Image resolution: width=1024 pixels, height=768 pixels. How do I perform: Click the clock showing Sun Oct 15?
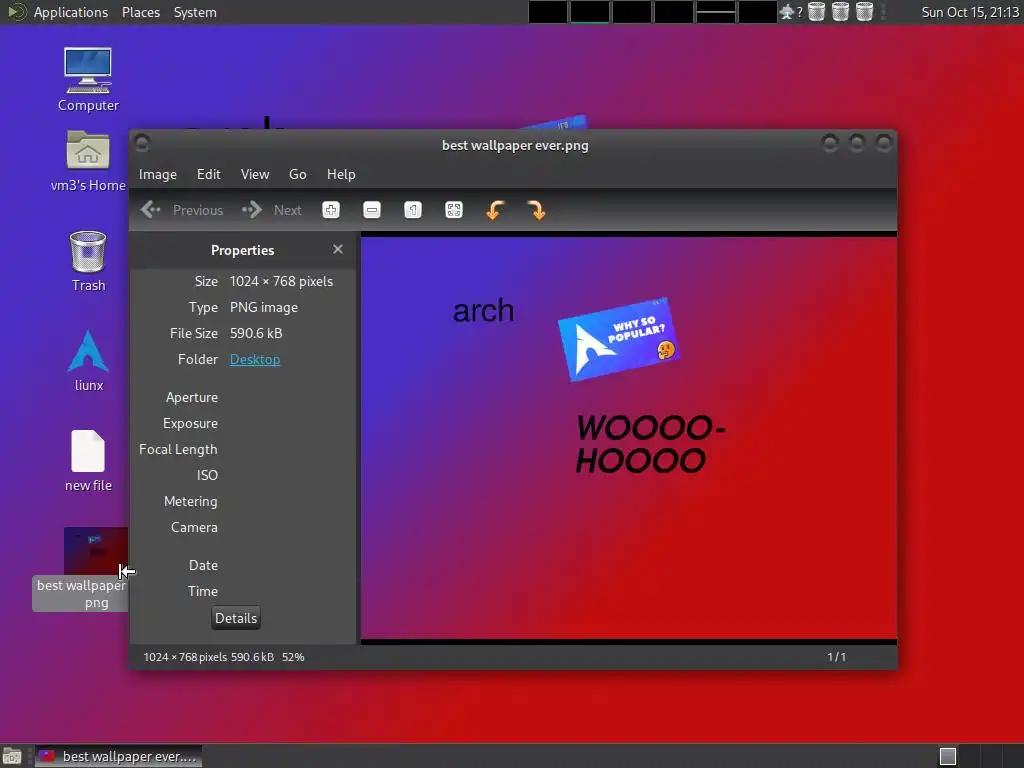coord(970,12)
